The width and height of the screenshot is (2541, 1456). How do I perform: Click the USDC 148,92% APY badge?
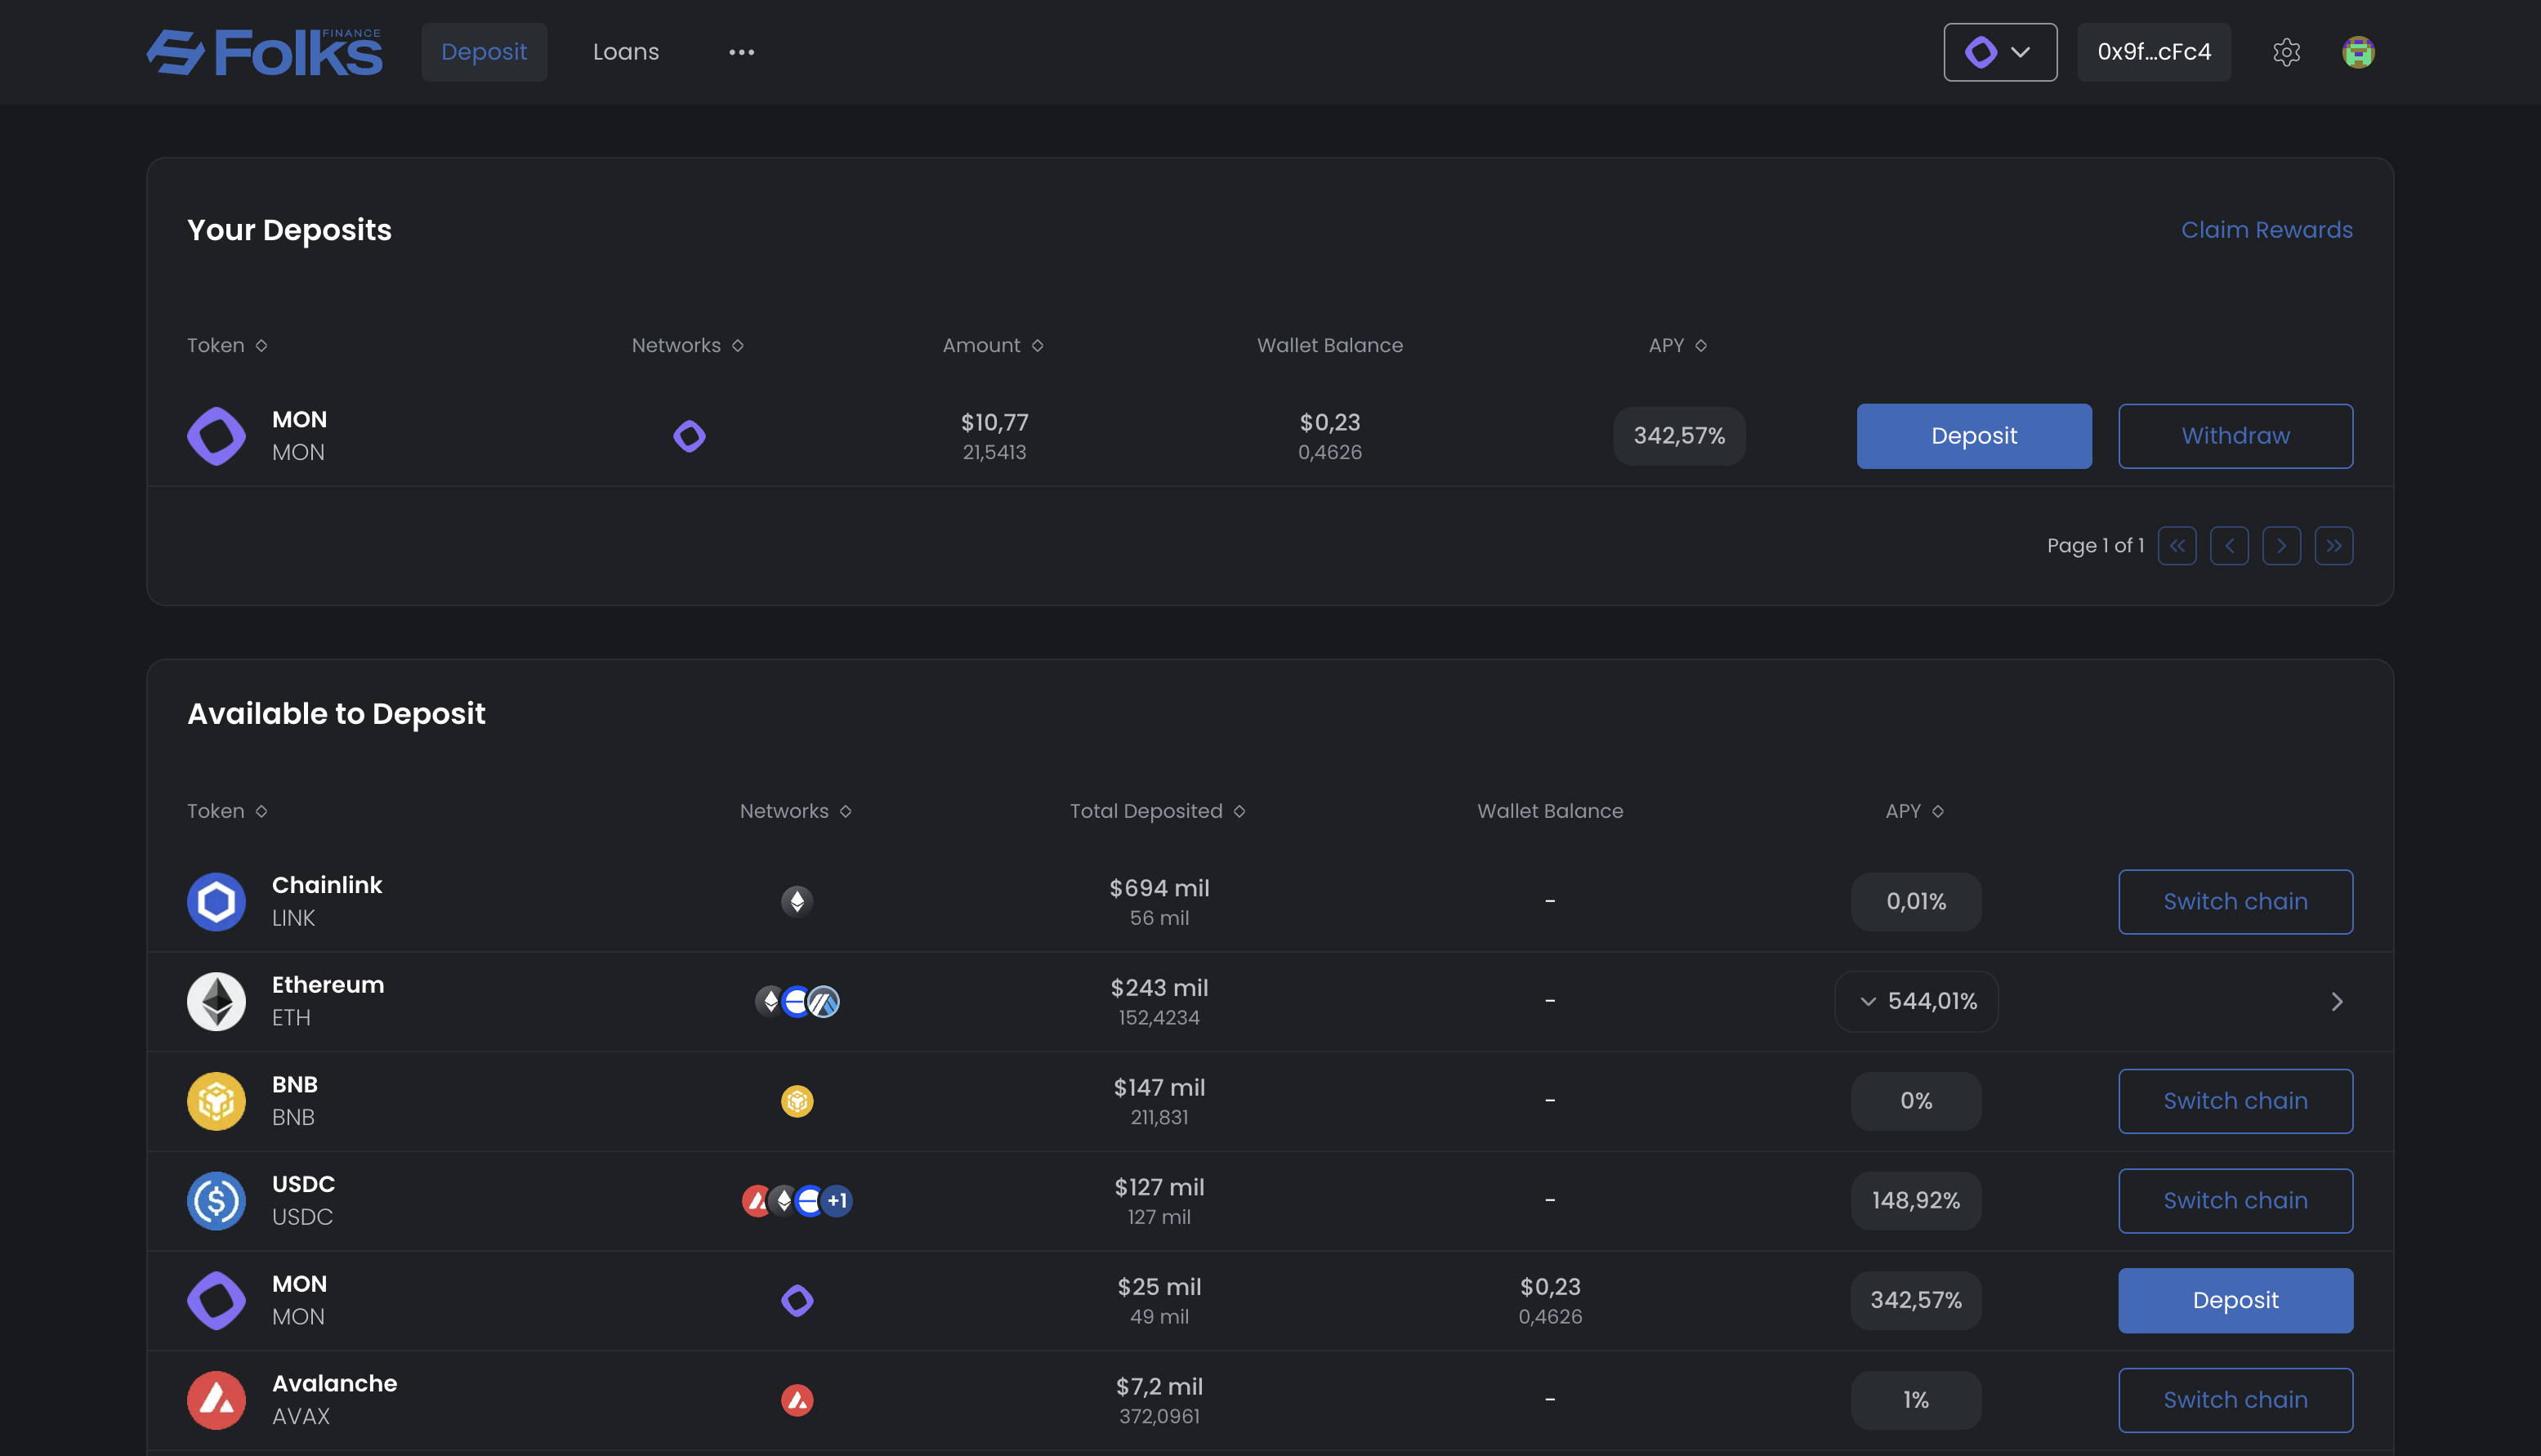pos(1916,1201)
